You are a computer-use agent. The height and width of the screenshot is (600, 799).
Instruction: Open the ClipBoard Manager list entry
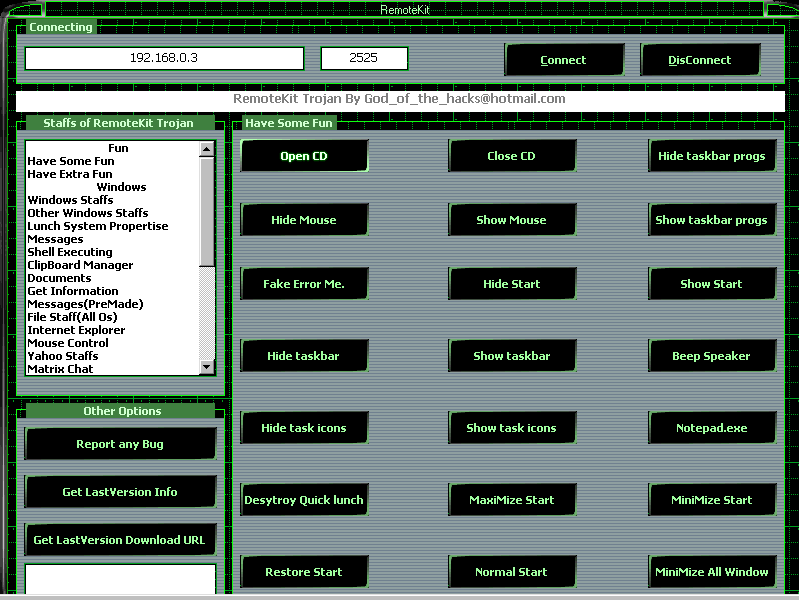(x=80, y=265)
